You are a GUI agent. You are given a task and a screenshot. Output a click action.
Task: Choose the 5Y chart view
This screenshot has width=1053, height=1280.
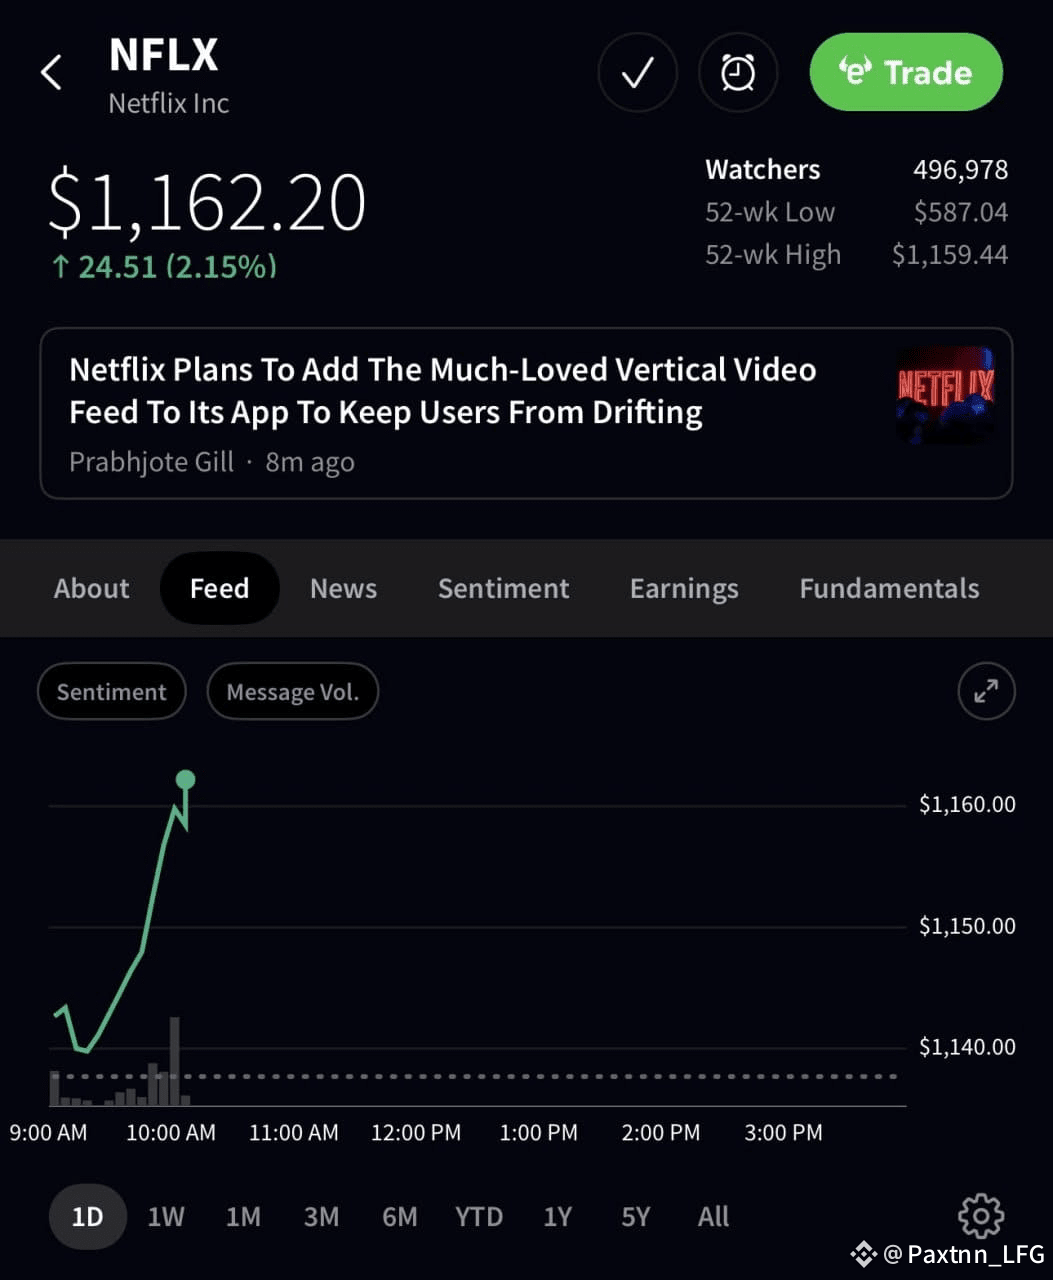[x=636, y=1216]
